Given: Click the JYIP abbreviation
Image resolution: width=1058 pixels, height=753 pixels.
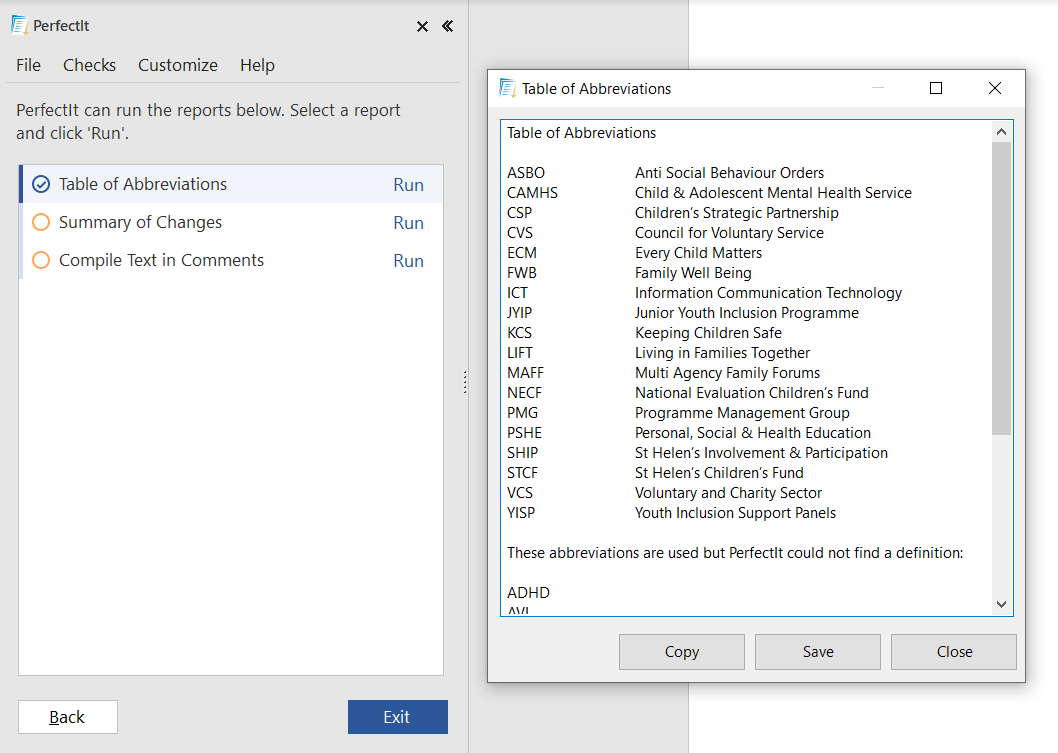Looking at the screenshot, I should (520, 313).
